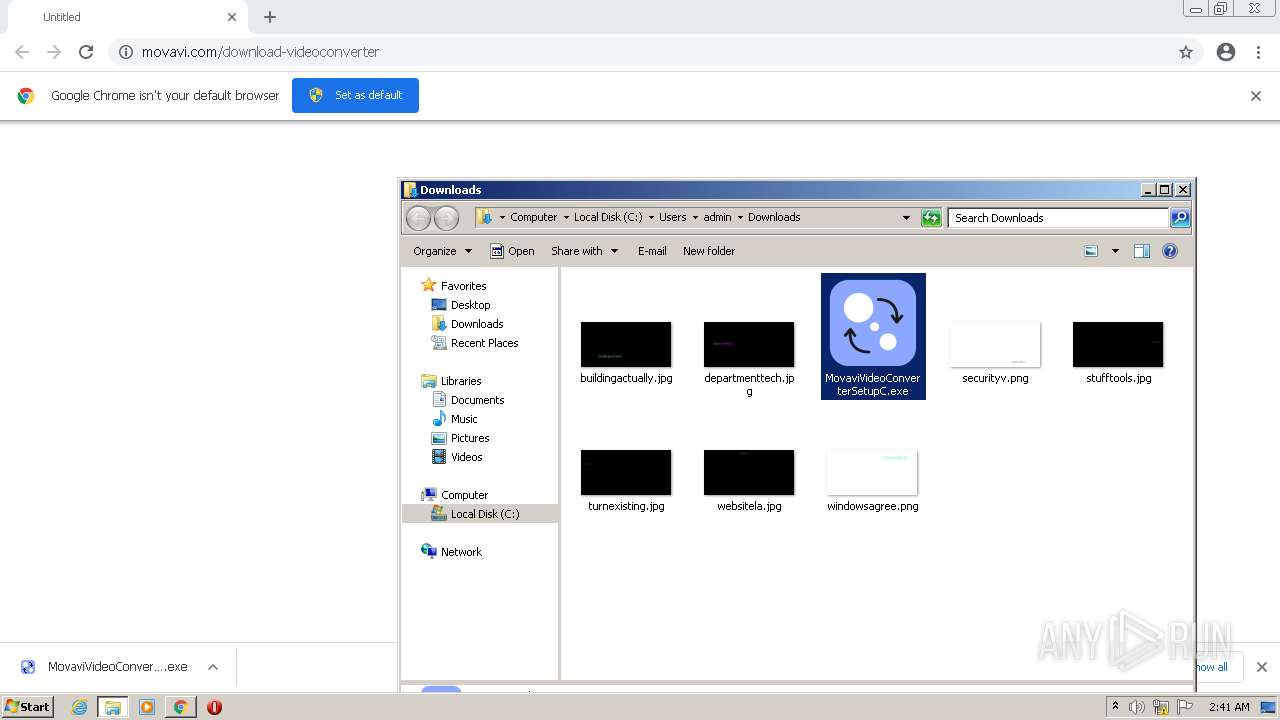Set Chrome as default browser
The height and width of the screenshot is (720, 1280).
[355, 95]
